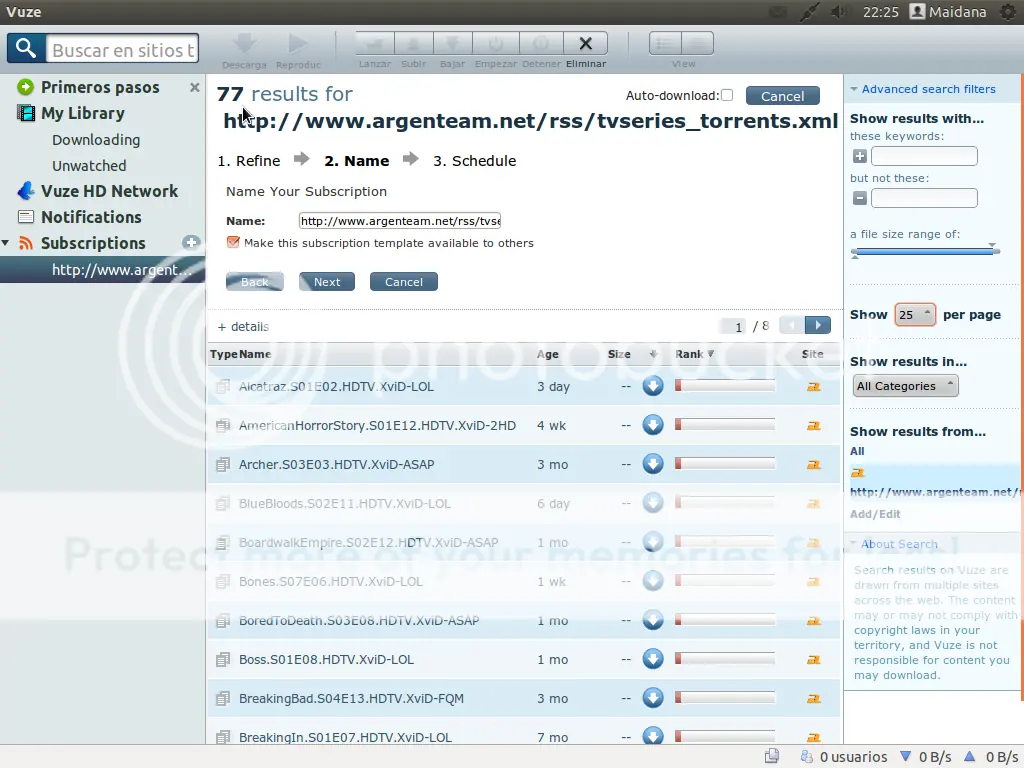Enable the Auto-download checkbox
This screenshot has height=768, width=1024.
(727, 95)
